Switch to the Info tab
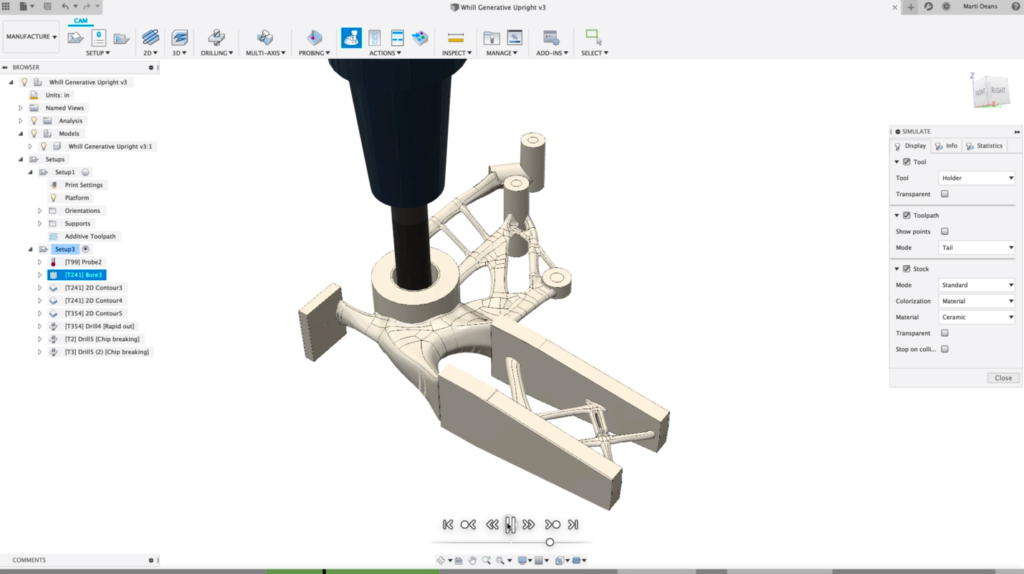 click(x=947, y=146)
